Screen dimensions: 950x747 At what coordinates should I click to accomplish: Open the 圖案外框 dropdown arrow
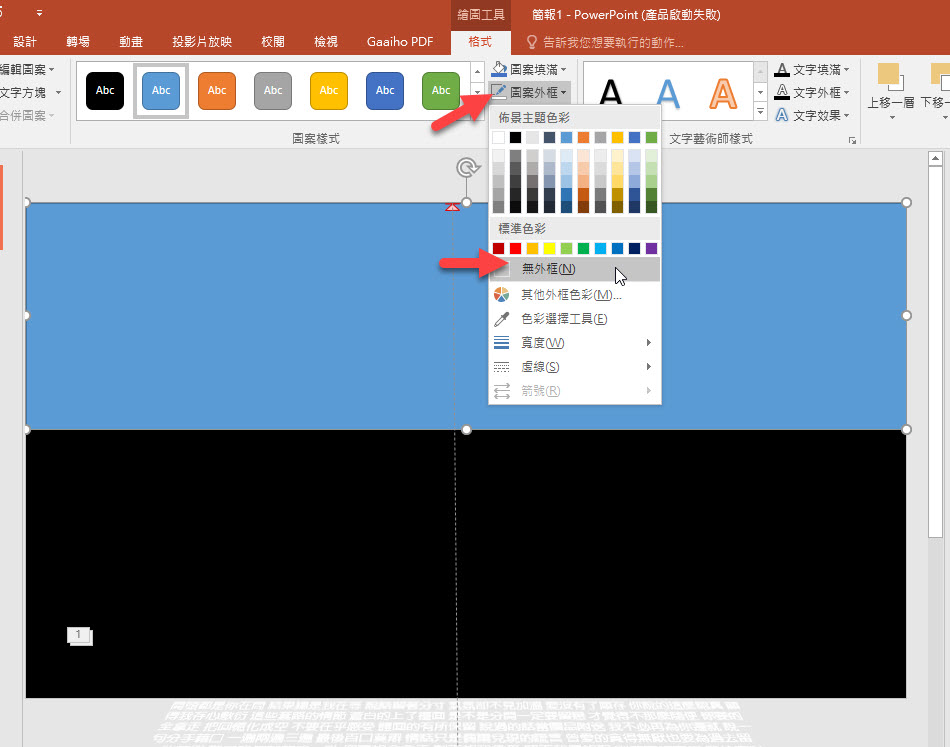pos(563,93)
